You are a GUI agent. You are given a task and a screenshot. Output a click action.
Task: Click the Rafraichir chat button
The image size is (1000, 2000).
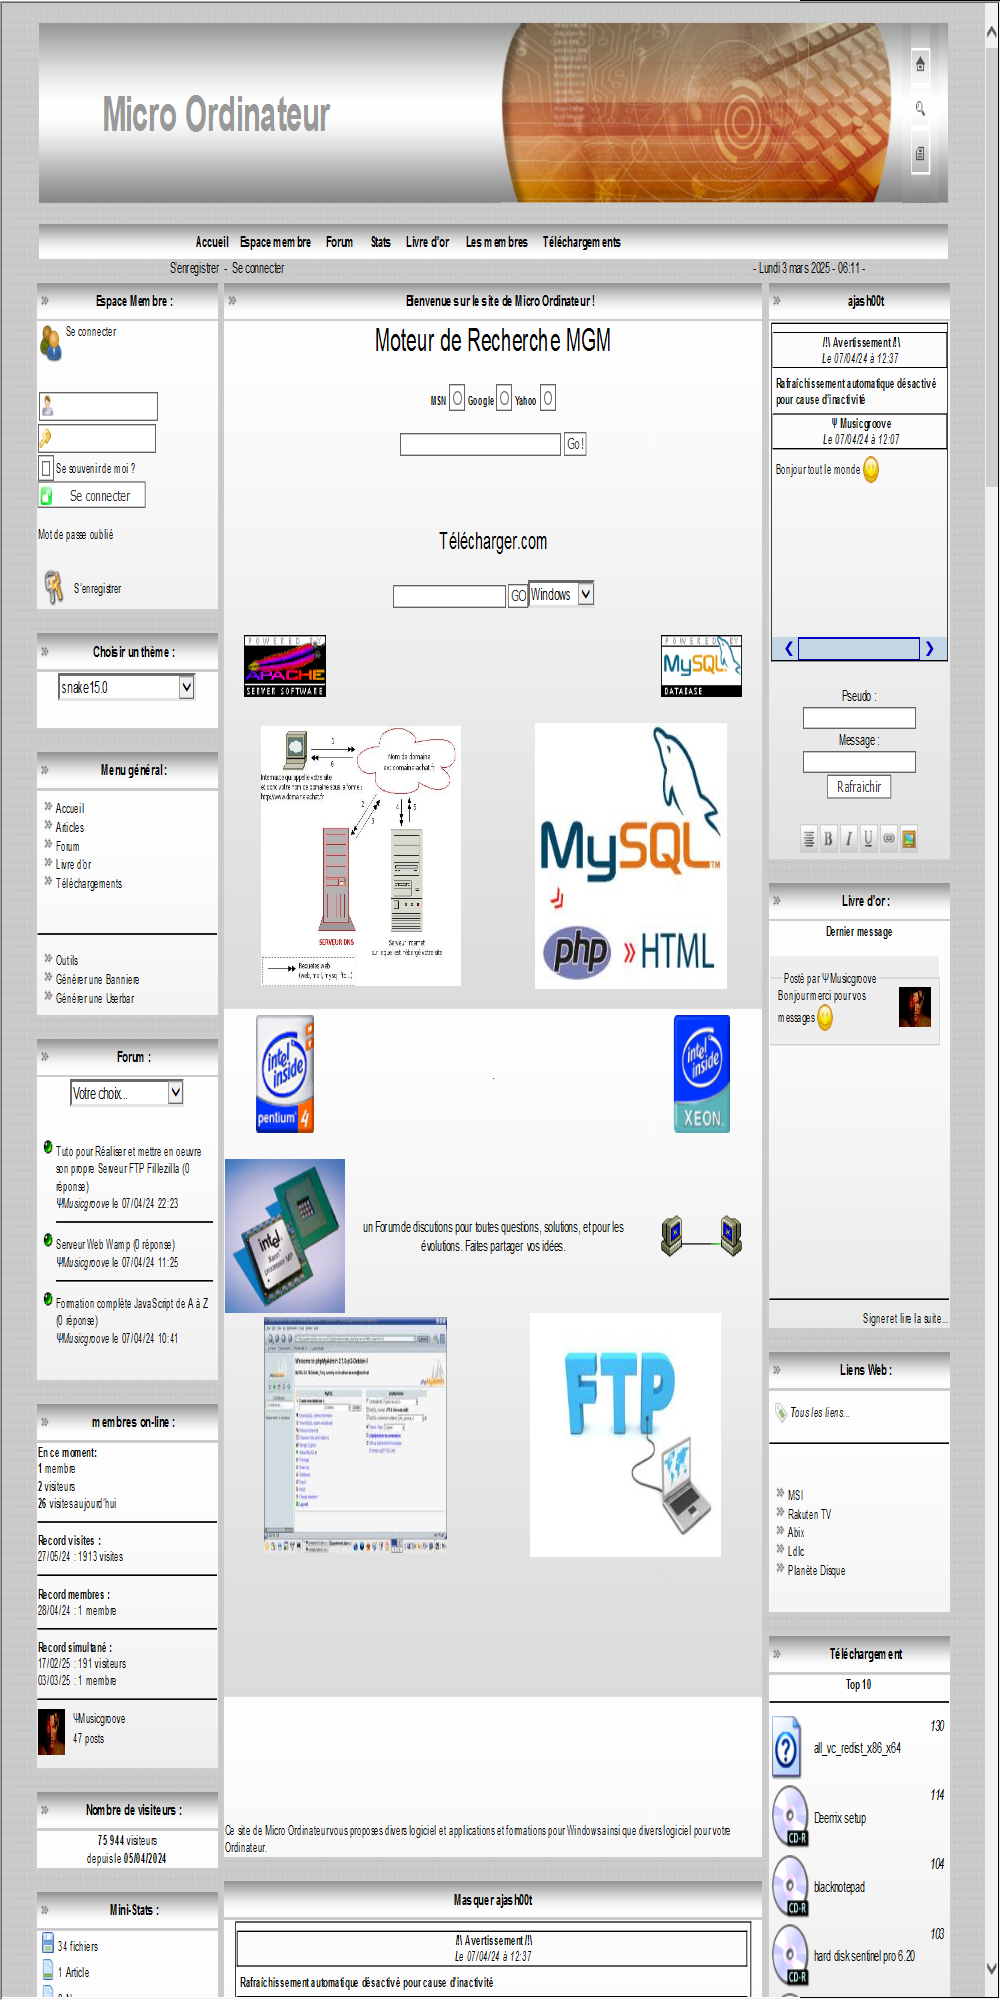[x=859, y=787]
